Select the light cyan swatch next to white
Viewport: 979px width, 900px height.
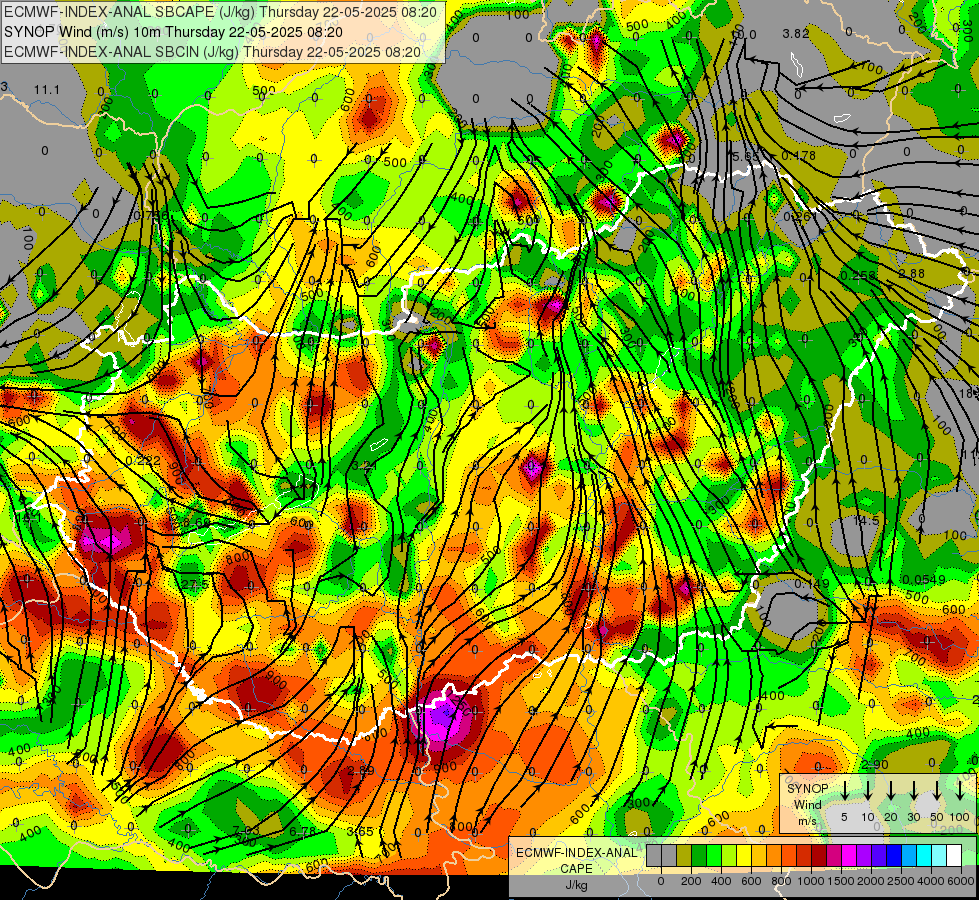[x=940, y=855]
